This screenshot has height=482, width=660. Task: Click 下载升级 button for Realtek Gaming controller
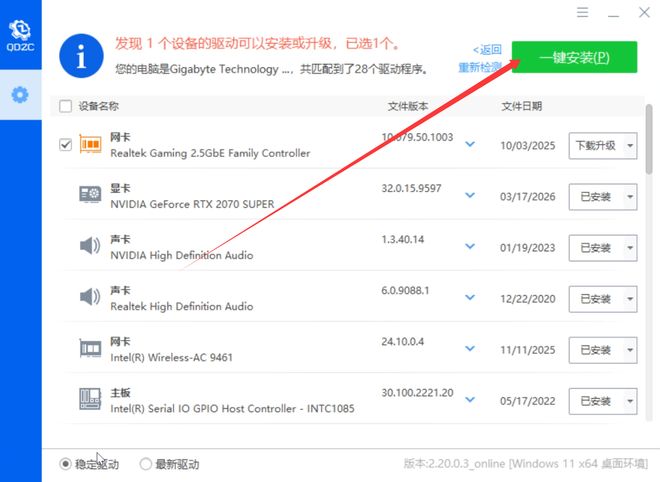click(596, 146)
